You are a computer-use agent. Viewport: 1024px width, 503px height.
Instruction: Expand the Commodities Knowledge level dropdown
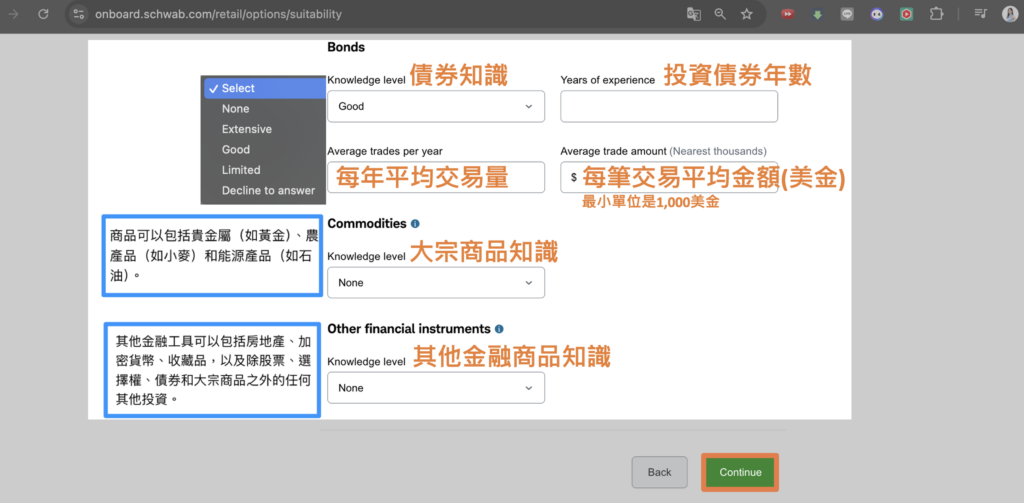click(x=436, y=283)
